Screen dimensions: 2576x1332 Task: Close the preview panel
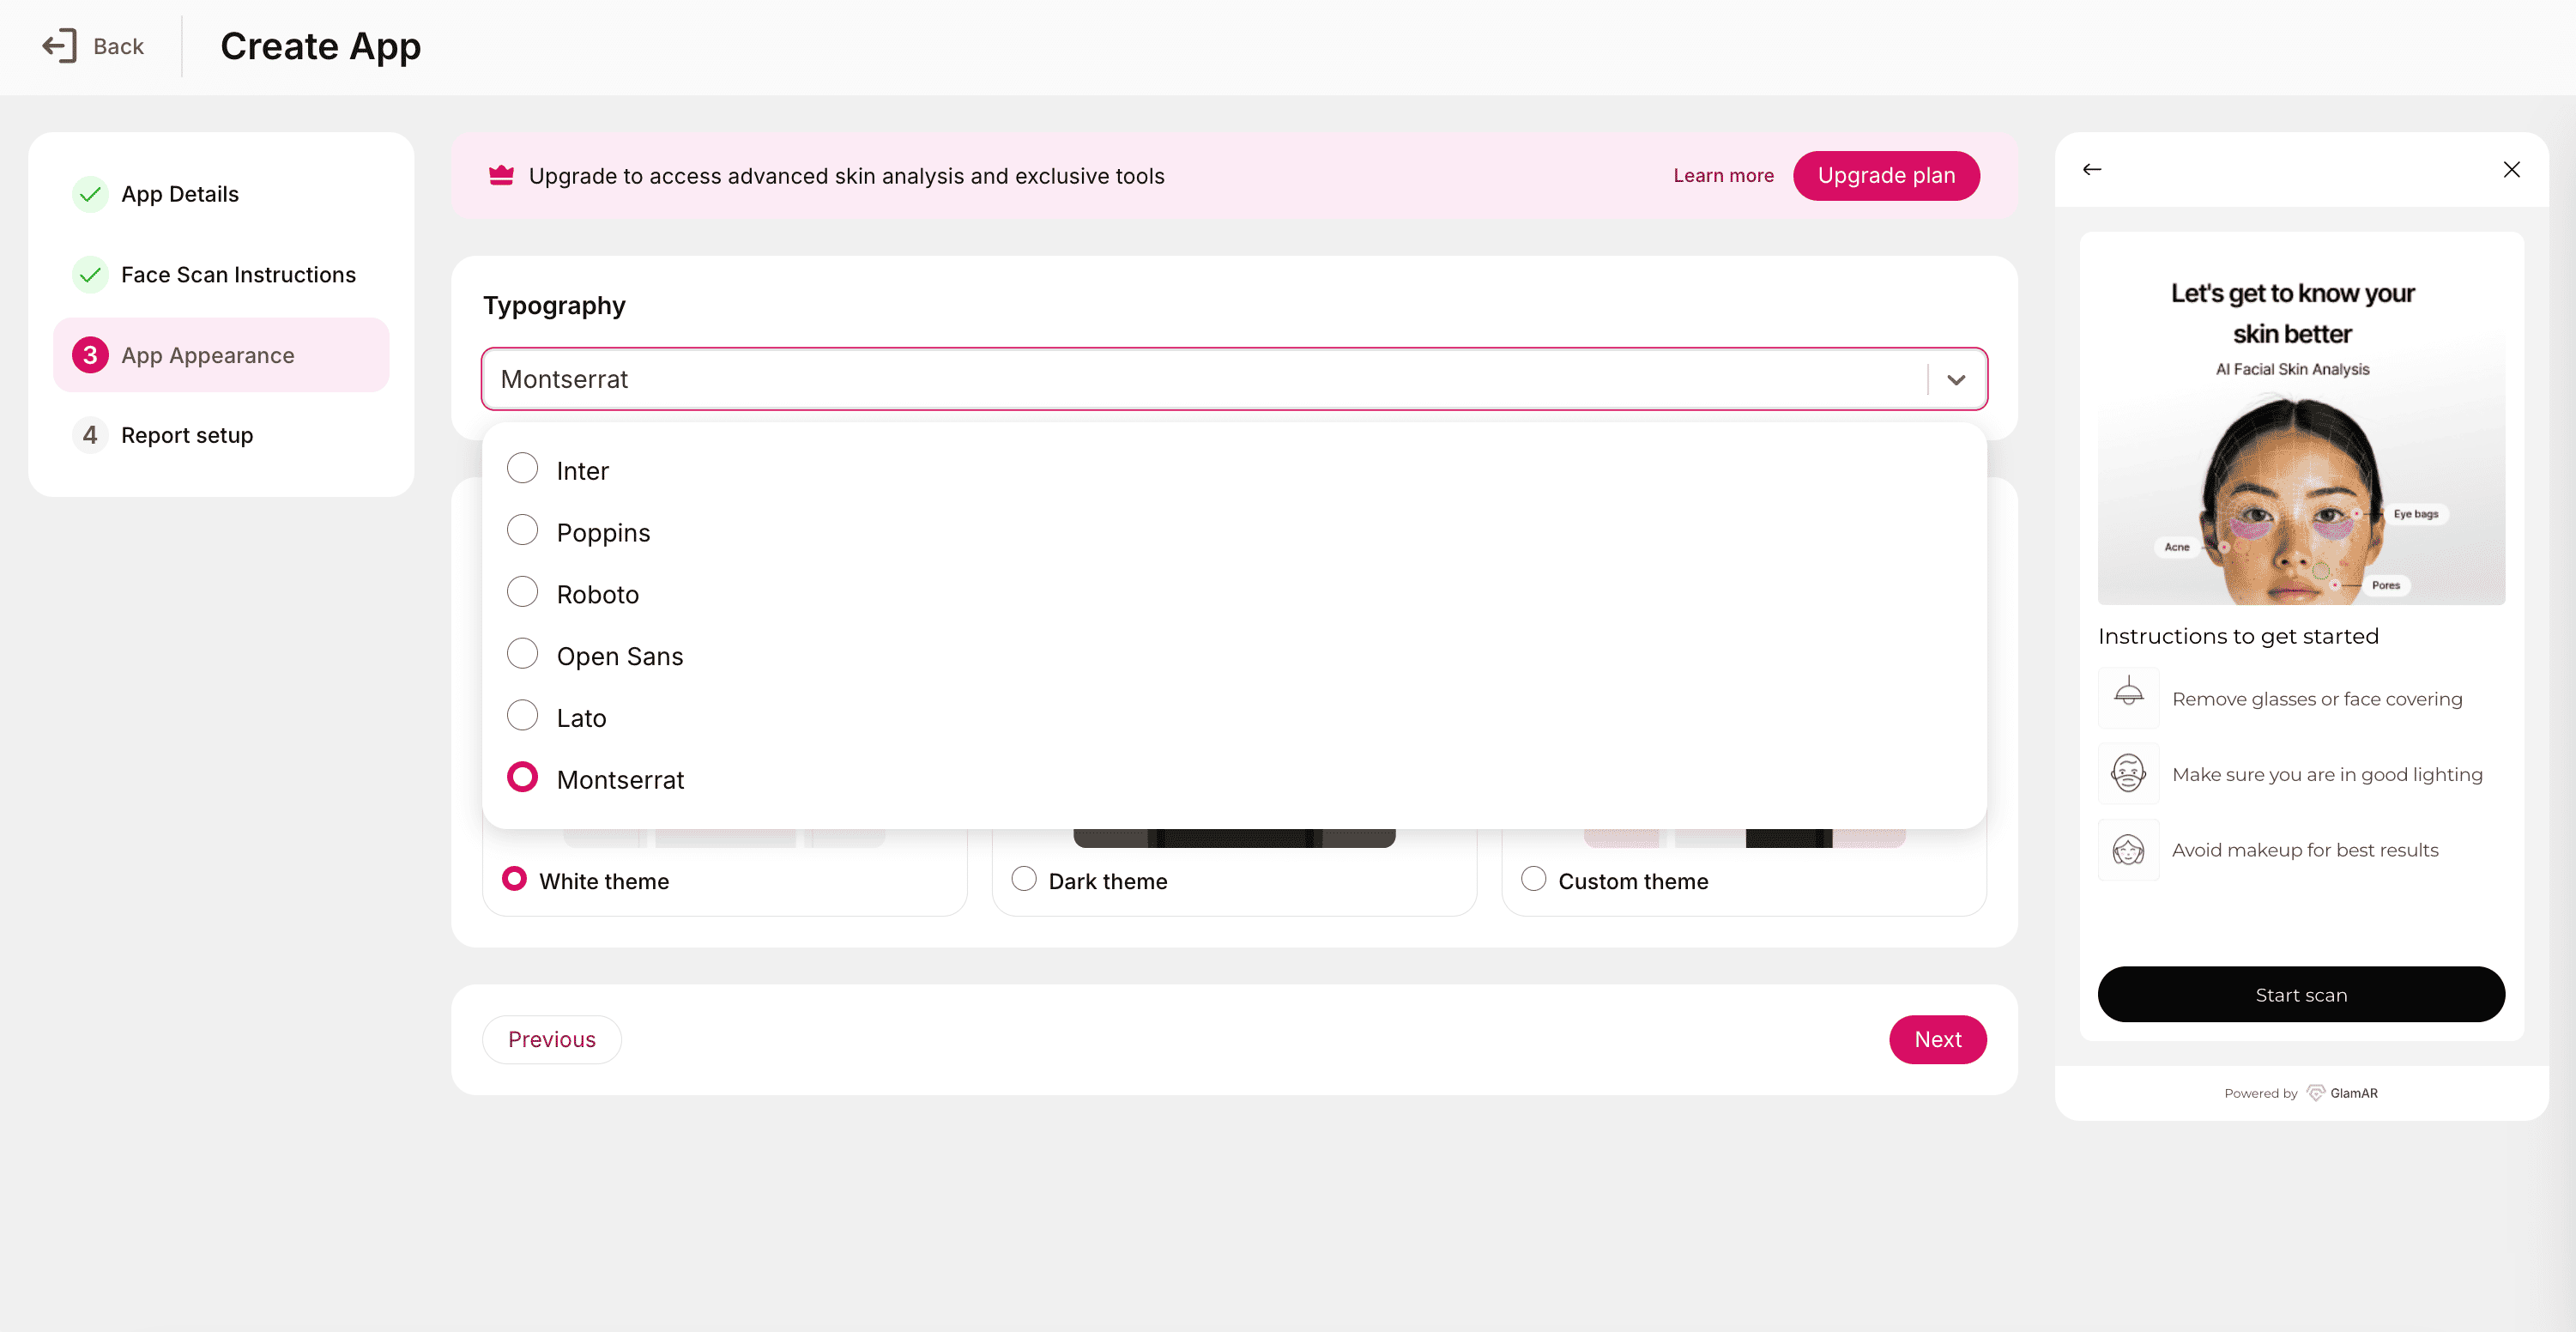[2511, 169]
